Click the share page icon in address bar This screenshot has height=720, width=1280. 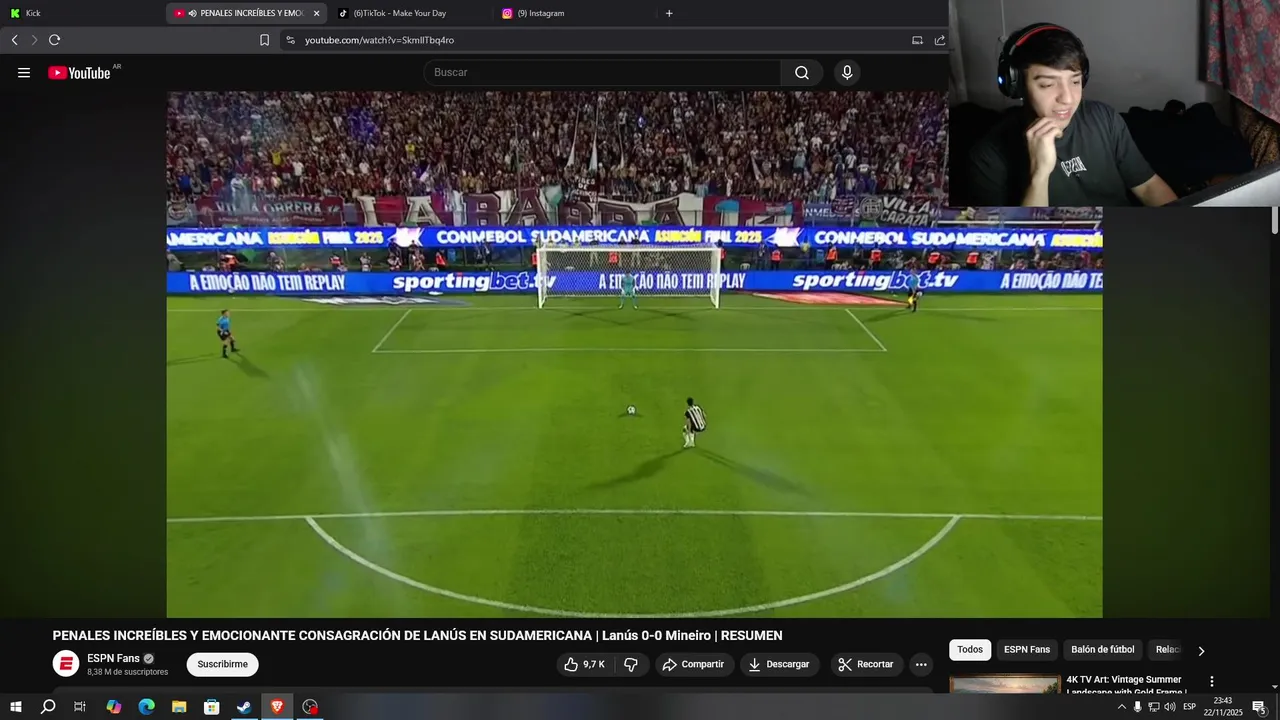[x=940, y=40]
